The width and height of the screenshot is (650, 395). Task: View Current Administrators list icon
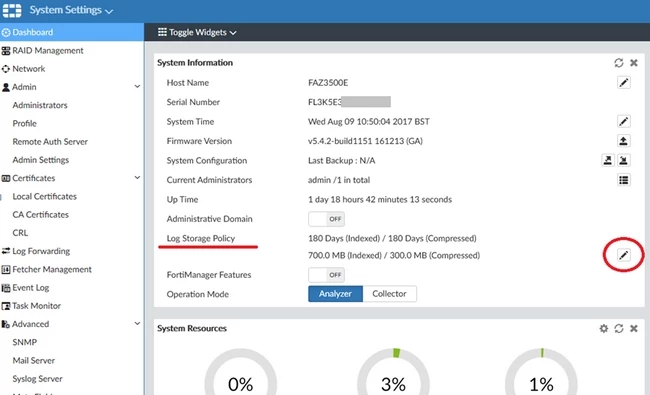coord(623,179)
